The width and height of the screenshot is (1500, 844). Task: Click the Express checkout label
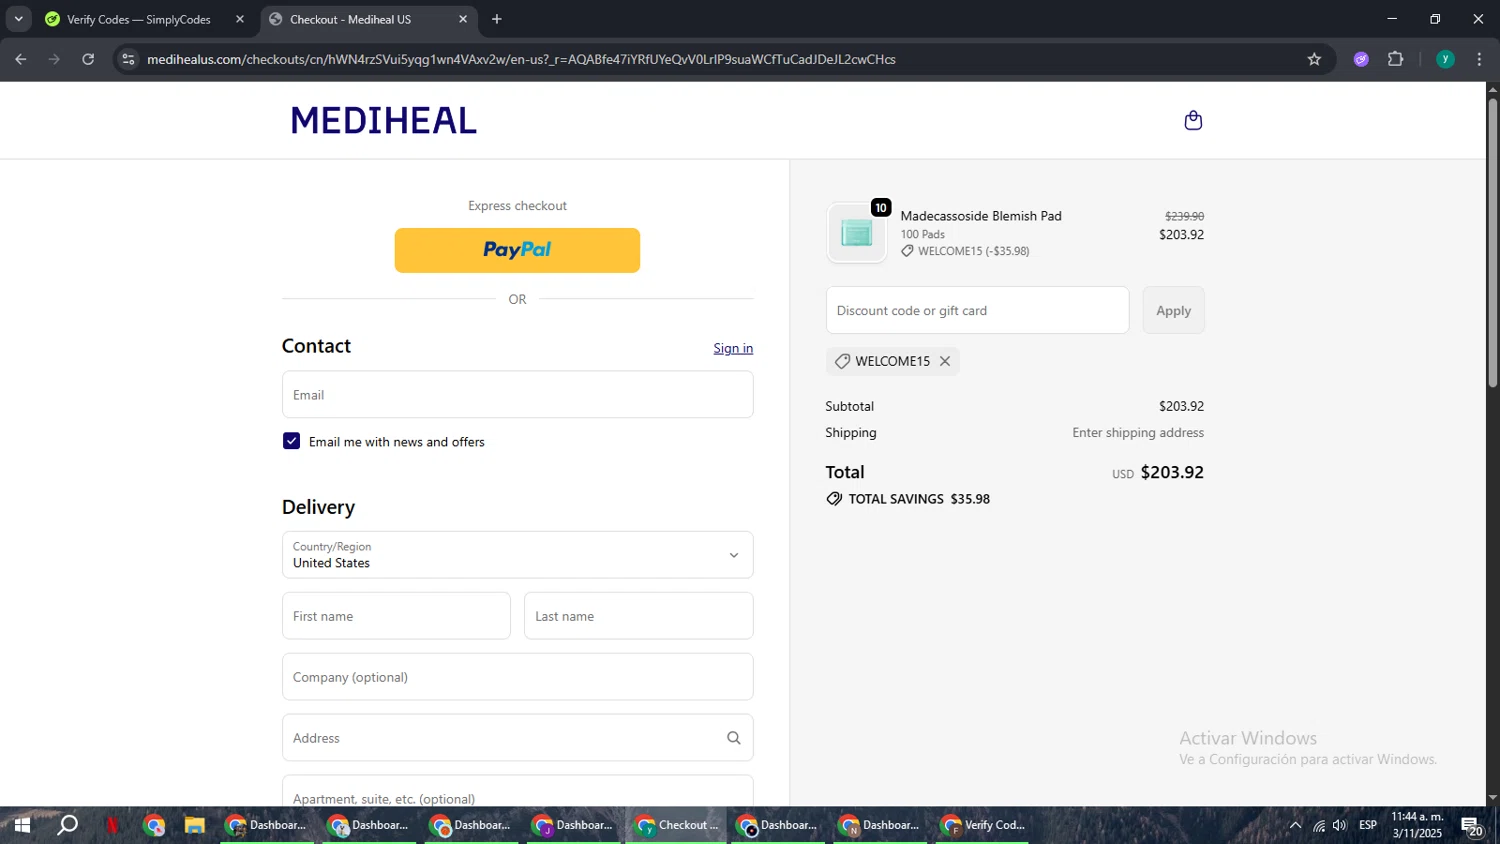point(517,206)
